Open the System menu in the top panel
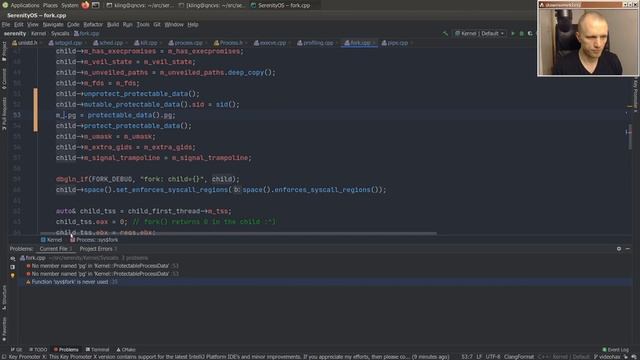The image size is (640, 360). [70, 5]
